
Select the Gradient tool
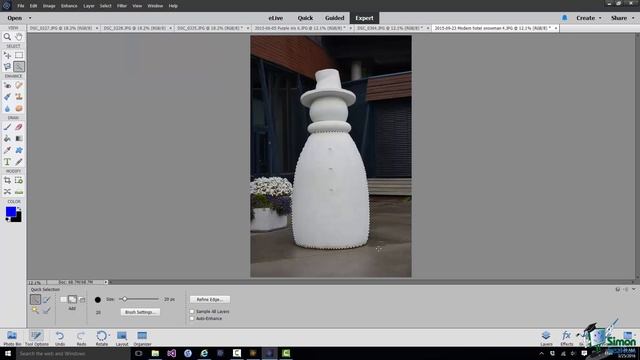click(19, 138)
